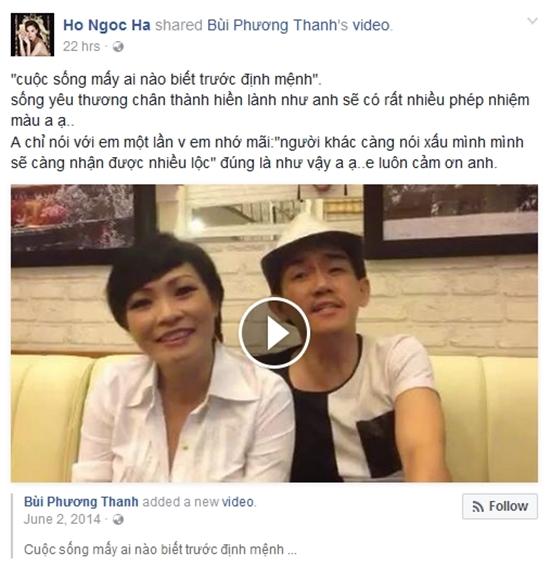This screenshot has width=550, height=565.
Task: Click the globe privacy icon beside 22 hrs
Action: pyautogui.click(x=118, y=46)
